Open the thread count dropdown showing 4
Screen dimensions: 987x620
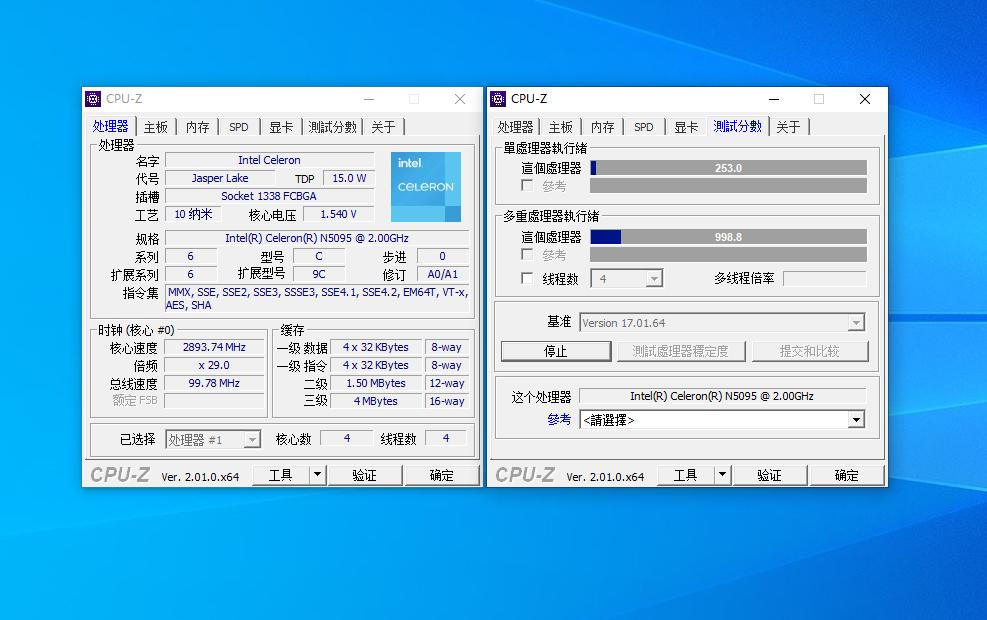click(627, 278)
